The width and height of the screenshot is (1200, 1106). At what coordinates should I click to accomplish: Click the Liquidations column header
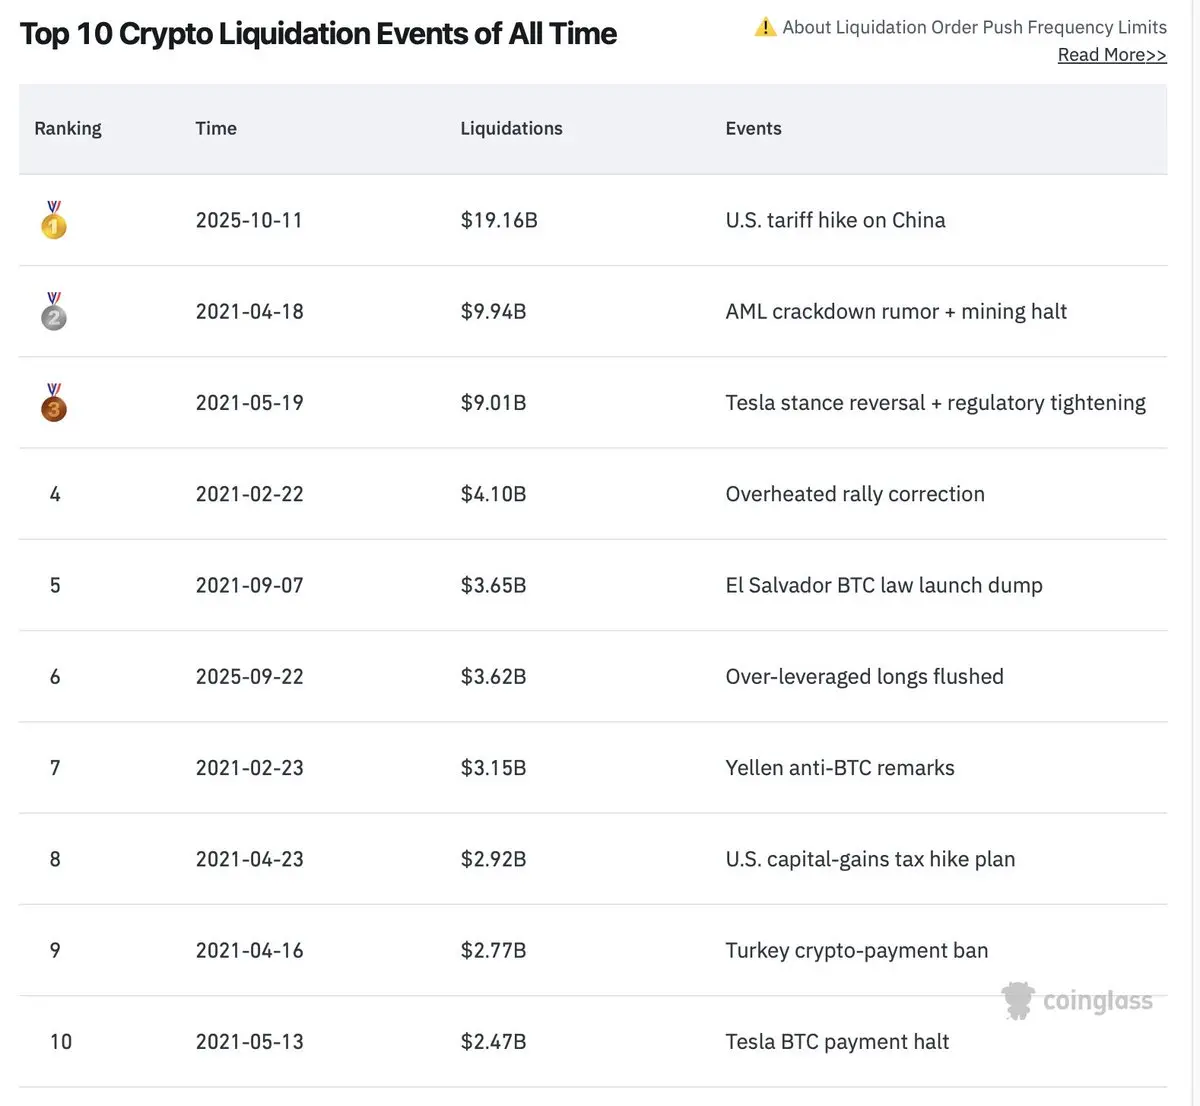[511, 128]
